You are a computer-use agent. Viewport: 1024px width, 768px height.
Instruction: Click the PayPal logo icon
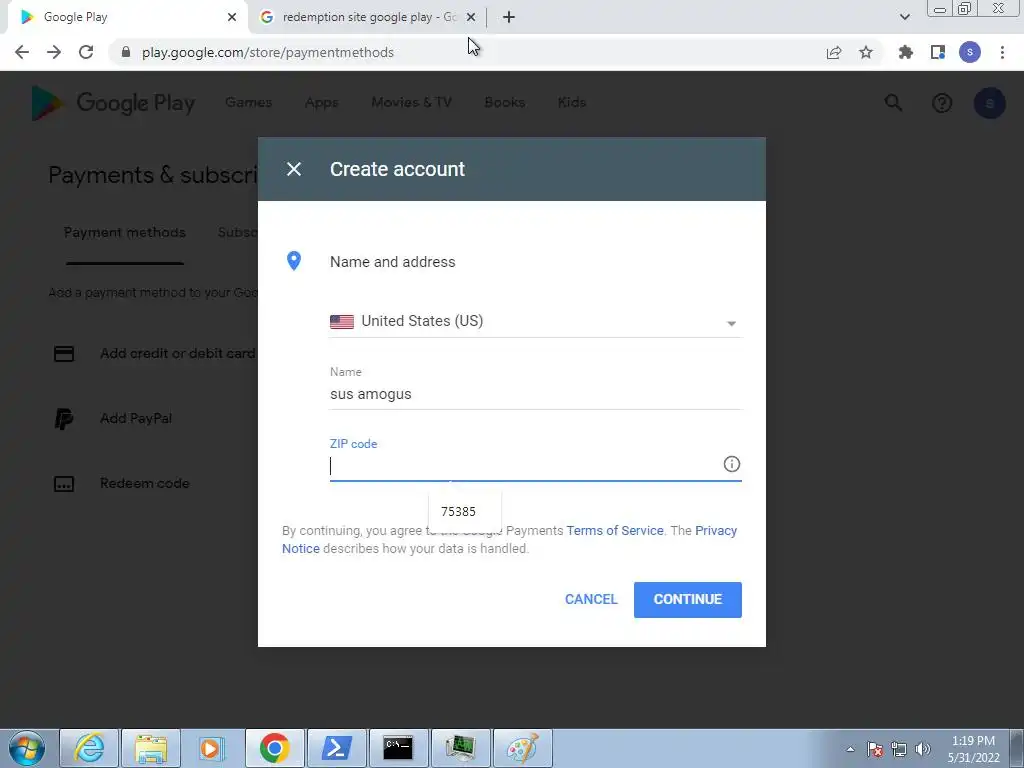[64, 419]
